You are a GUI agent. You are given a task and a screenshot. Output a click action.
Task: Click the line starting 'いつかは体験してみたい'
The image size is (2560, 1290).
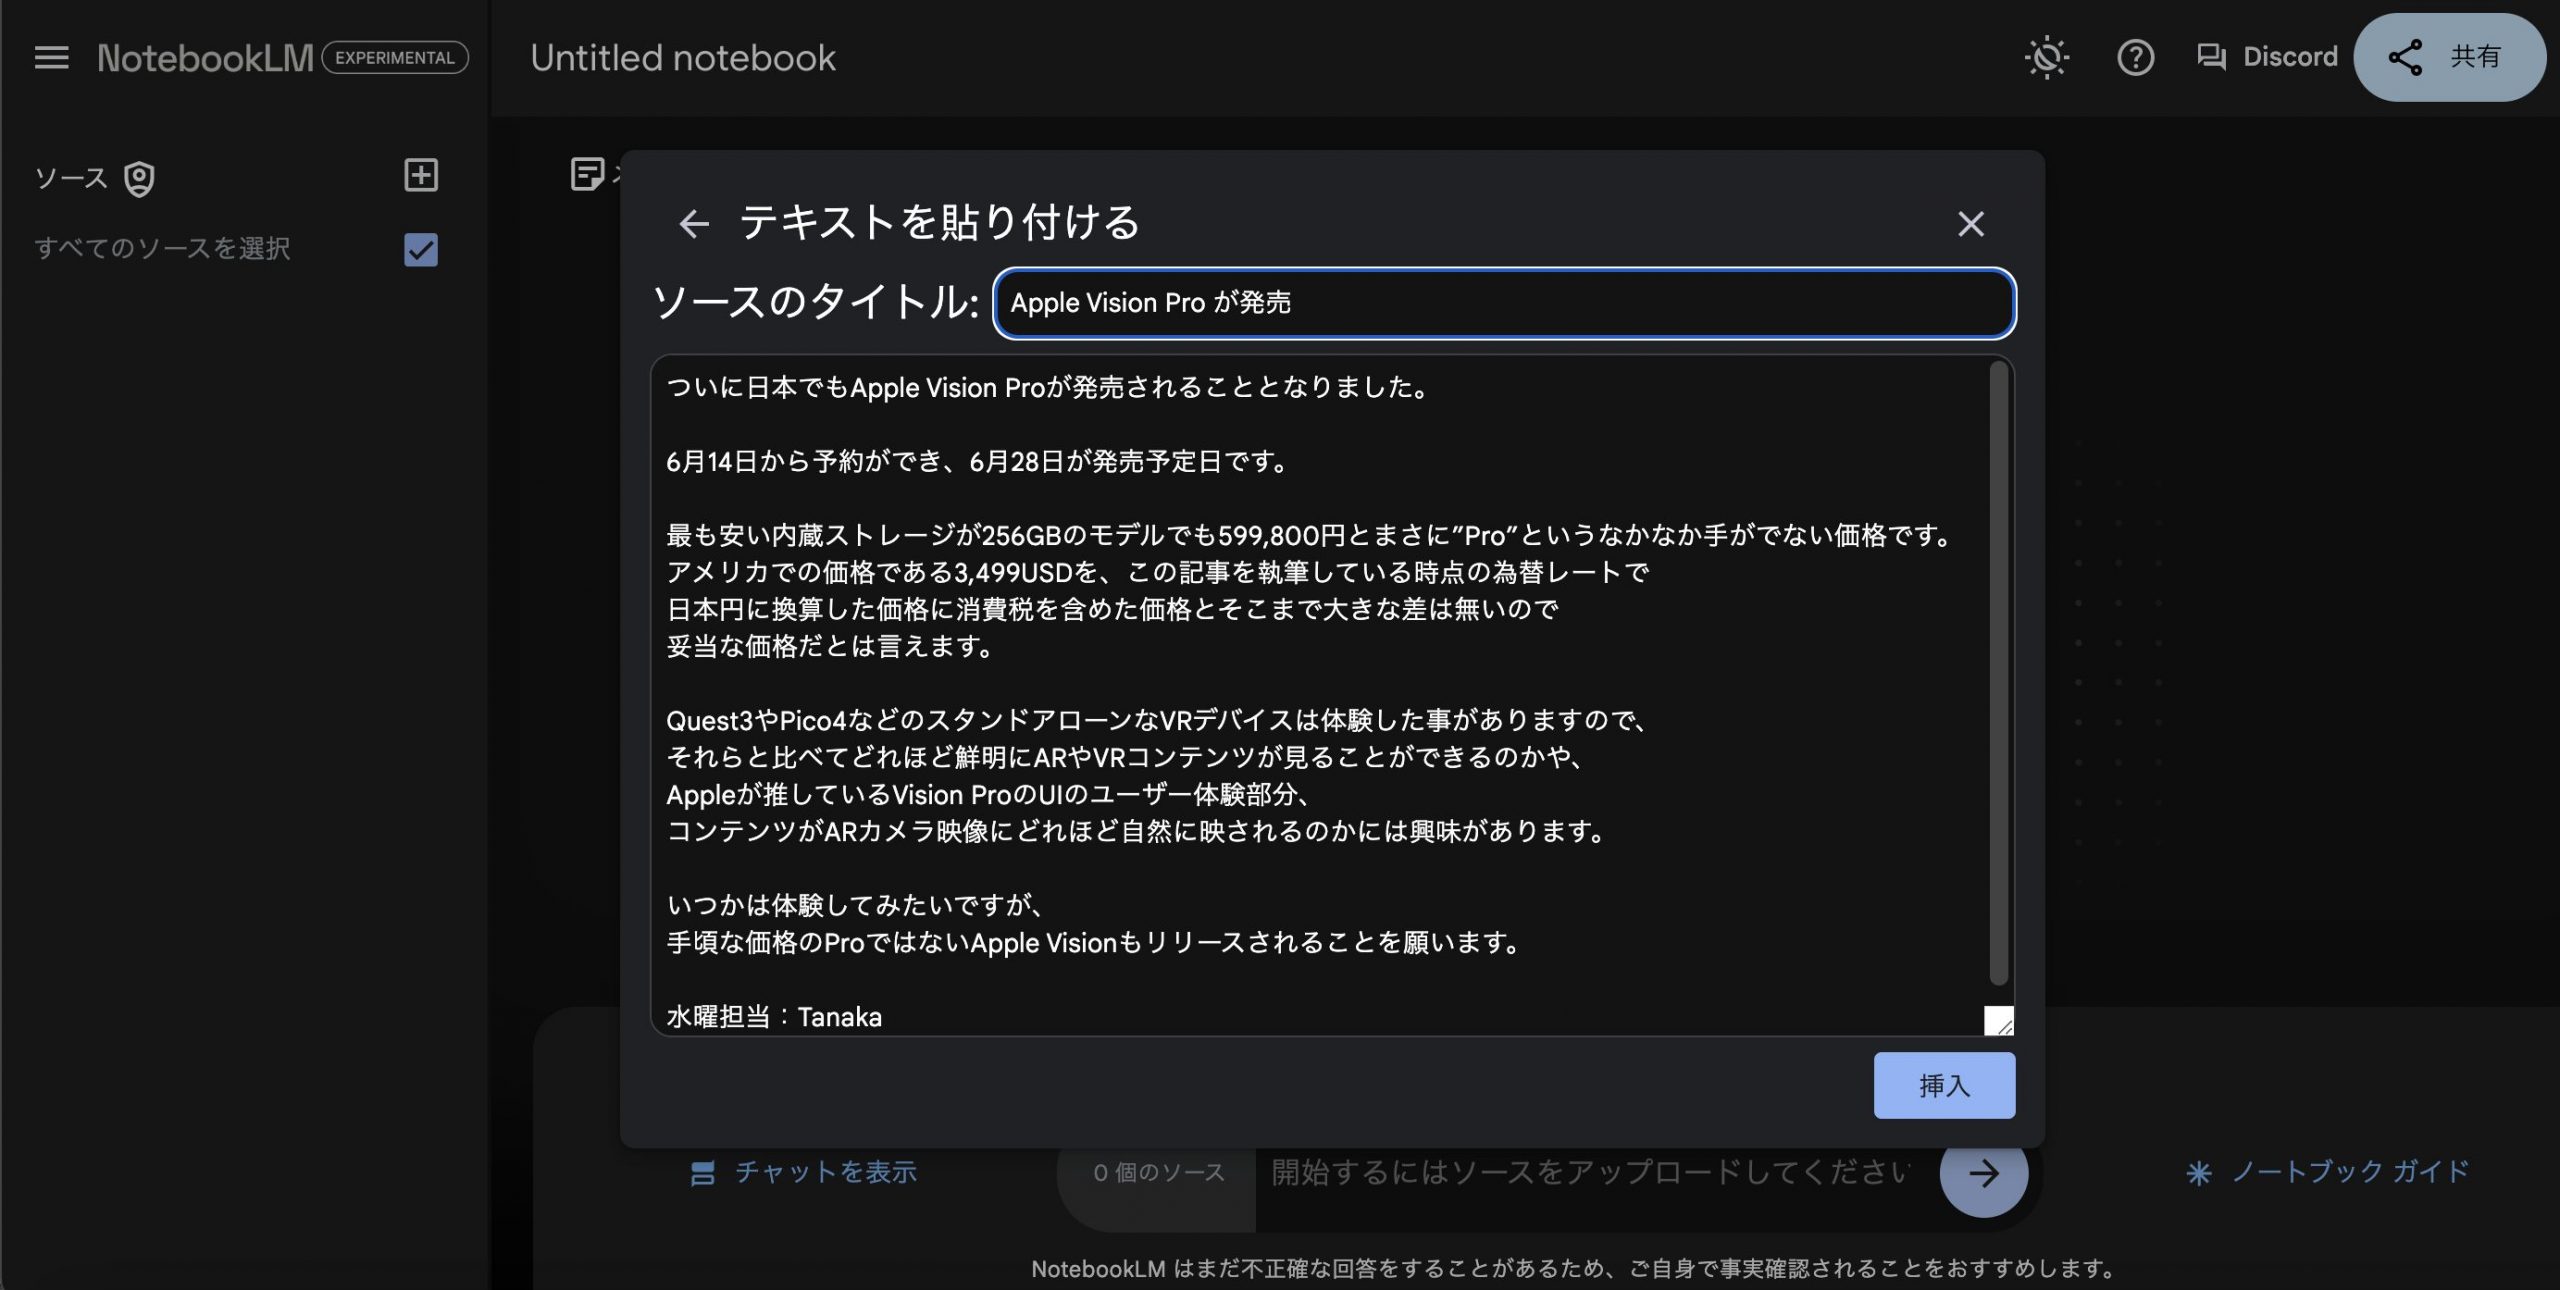(x=856, y=905)
